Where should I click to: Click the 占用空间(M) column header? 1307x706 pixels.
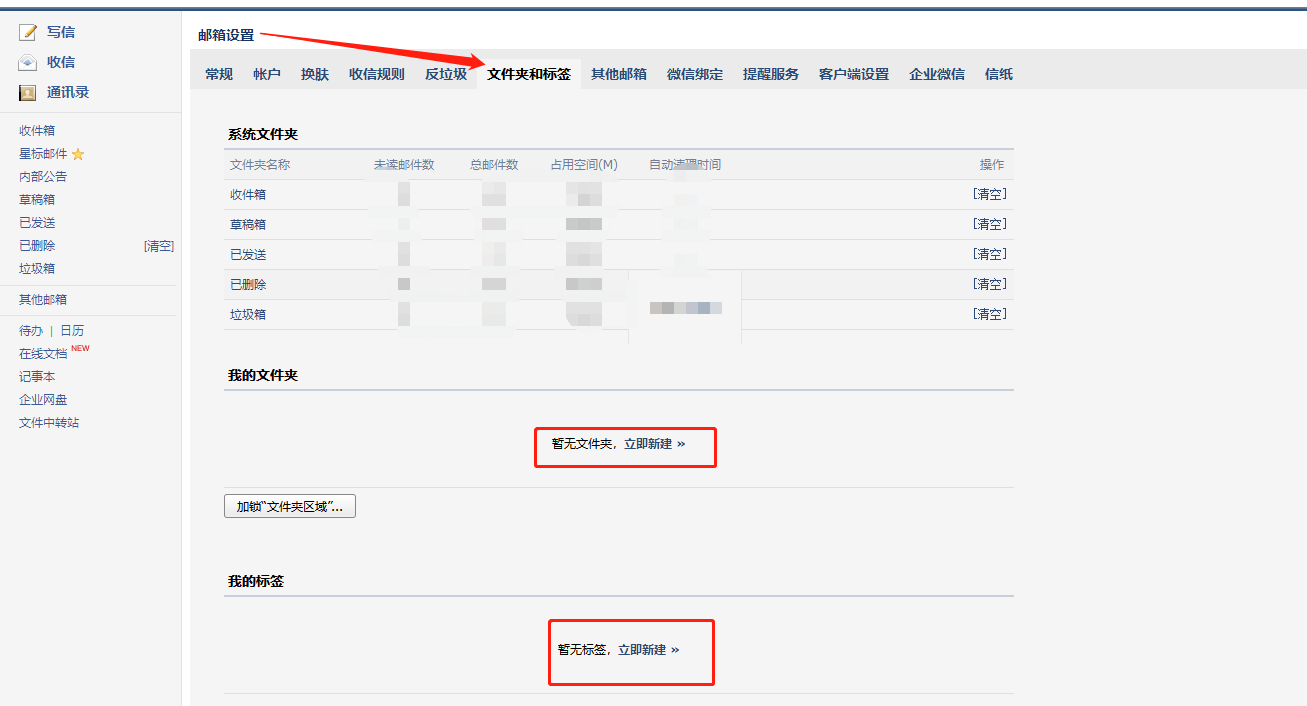point(584,165)
